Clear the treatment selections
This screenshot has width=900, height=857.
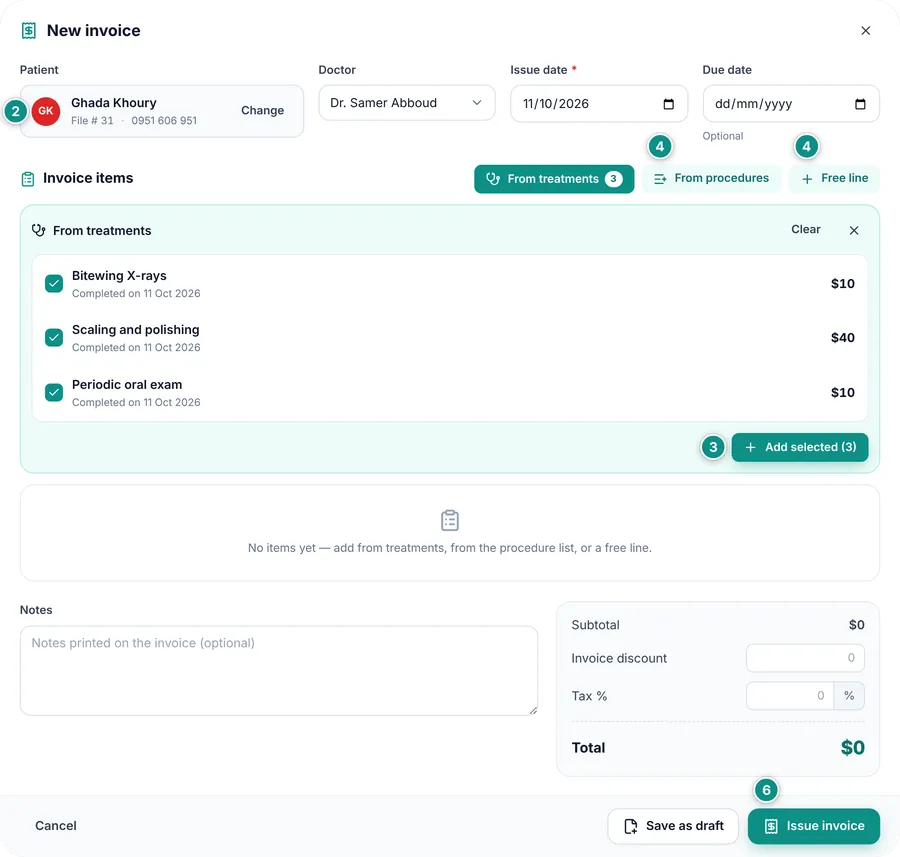(805, 229)
